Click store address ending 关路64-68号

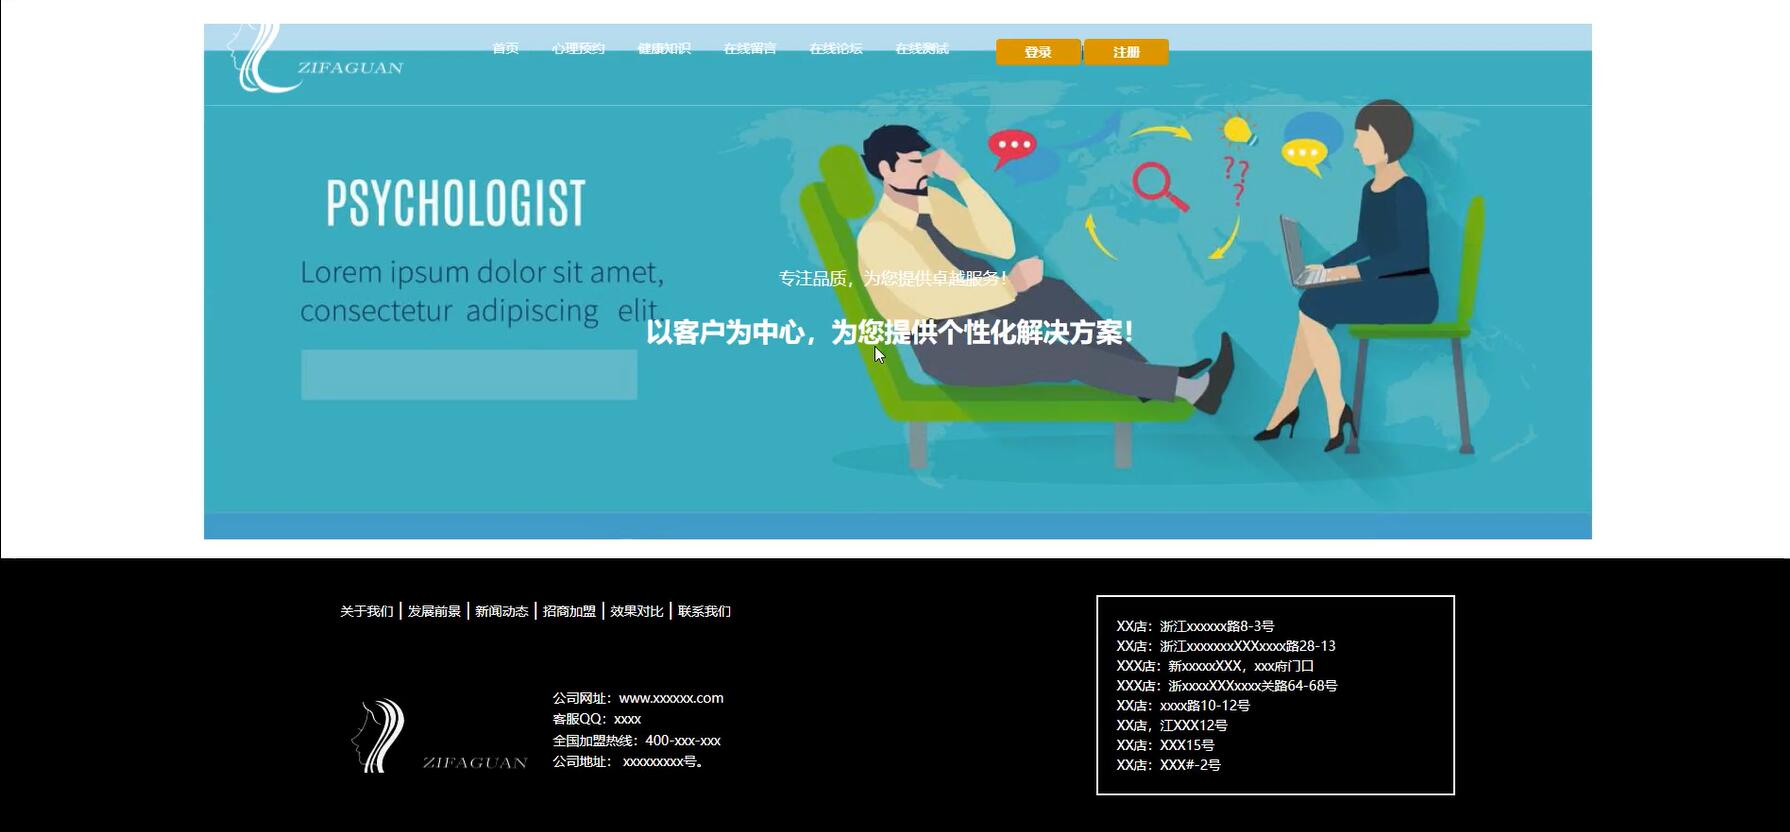pyautogui.click(x=1227, y=686)
